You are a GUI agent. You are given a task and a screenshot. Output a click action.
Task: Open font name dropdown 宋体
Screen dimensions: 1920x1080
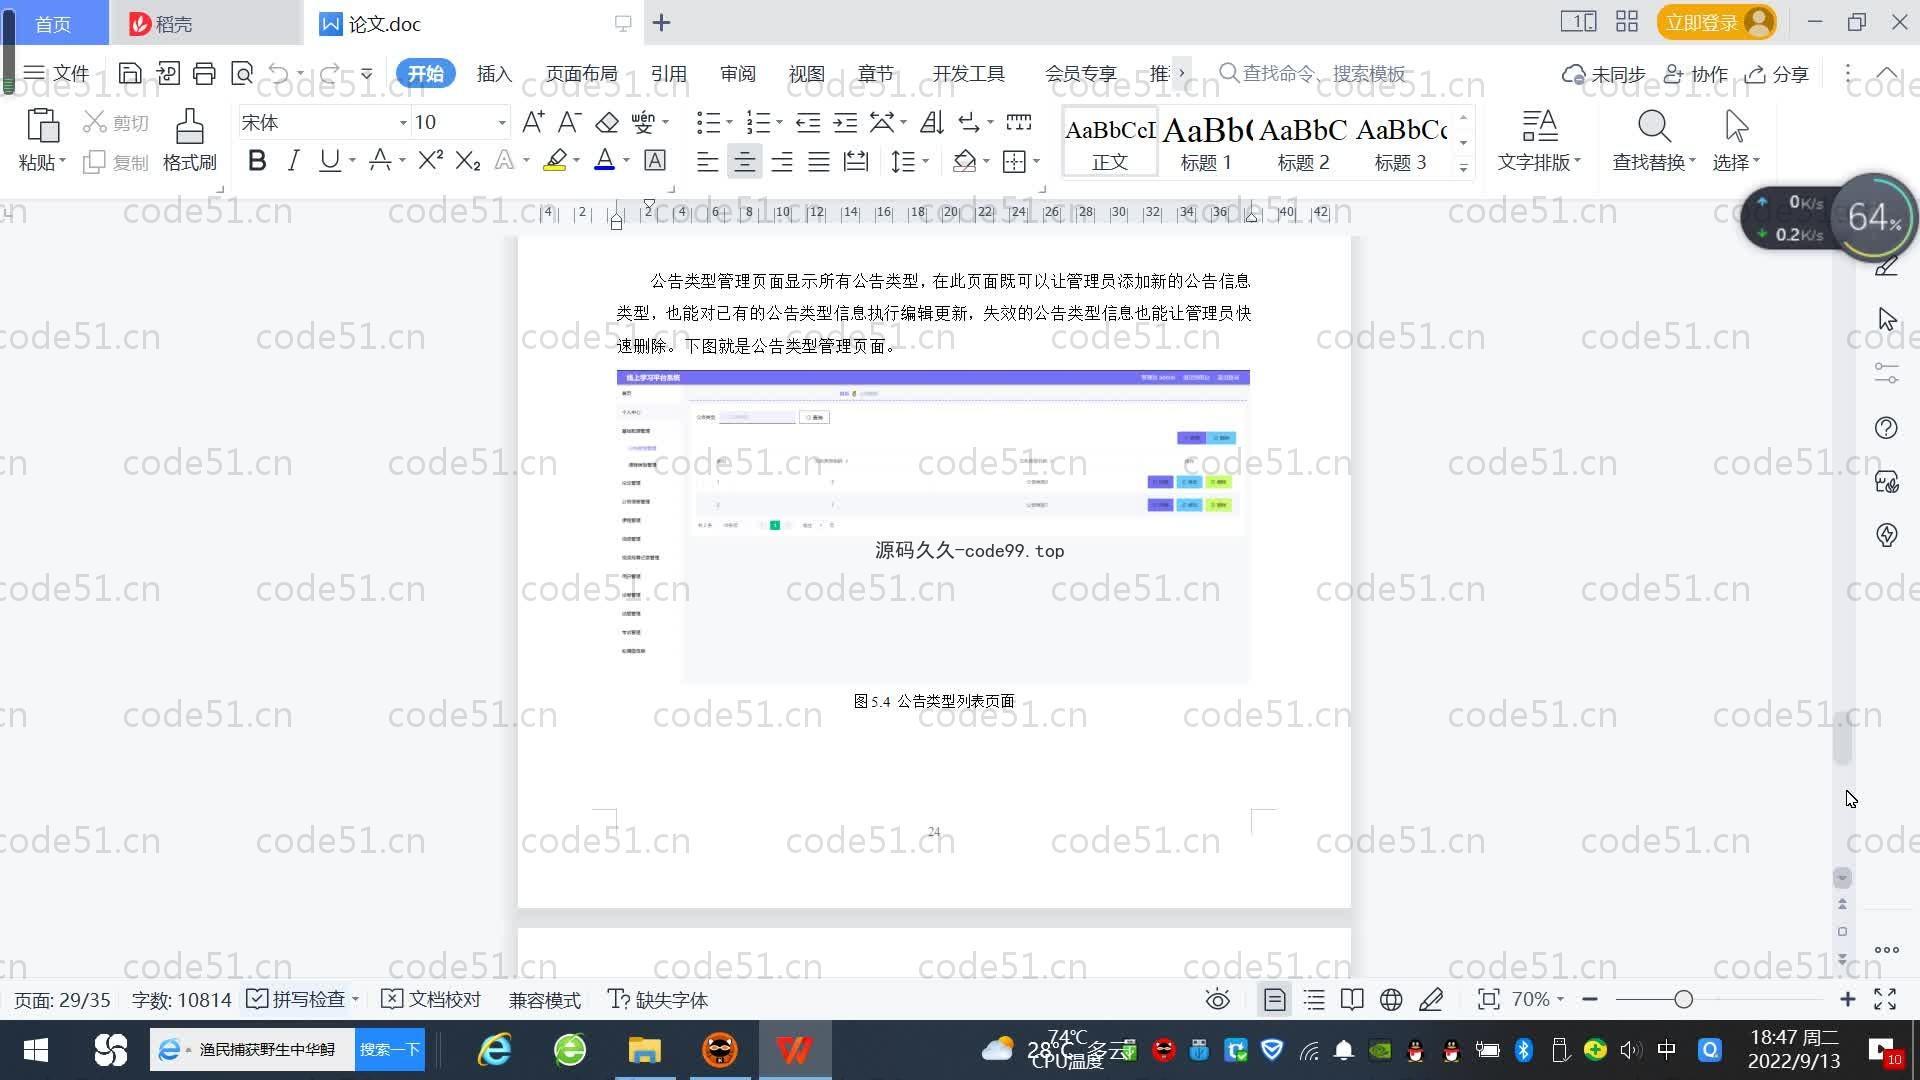[403, 123]
